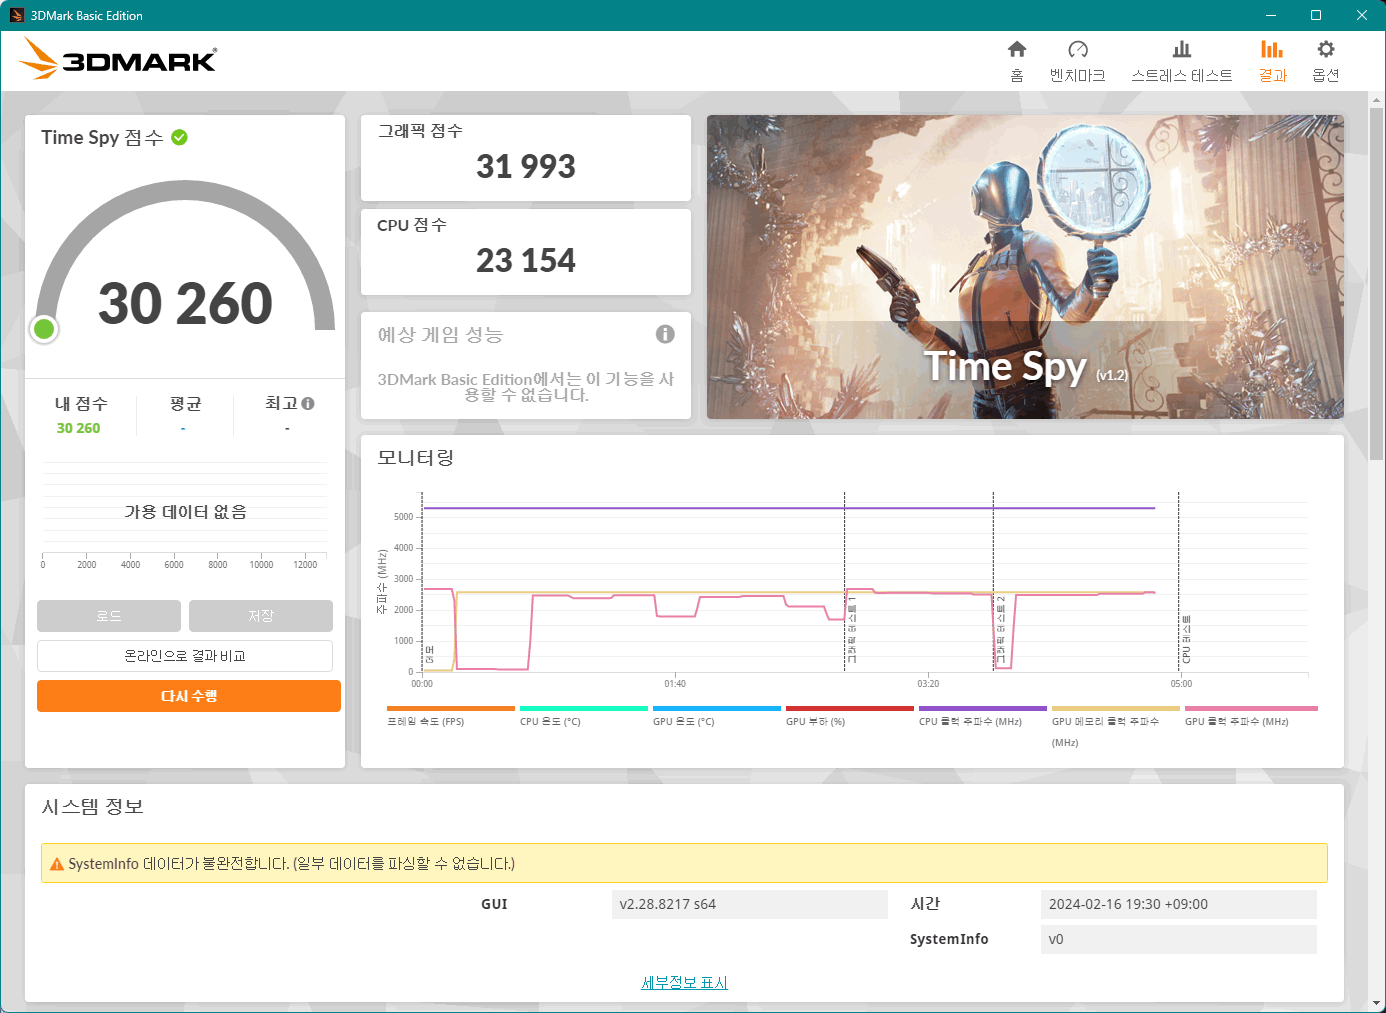Open the Stress Test (스트레스 테스트) tab
Viewport: 1386px width, 1013px height.
click(x=1181, y=61)
